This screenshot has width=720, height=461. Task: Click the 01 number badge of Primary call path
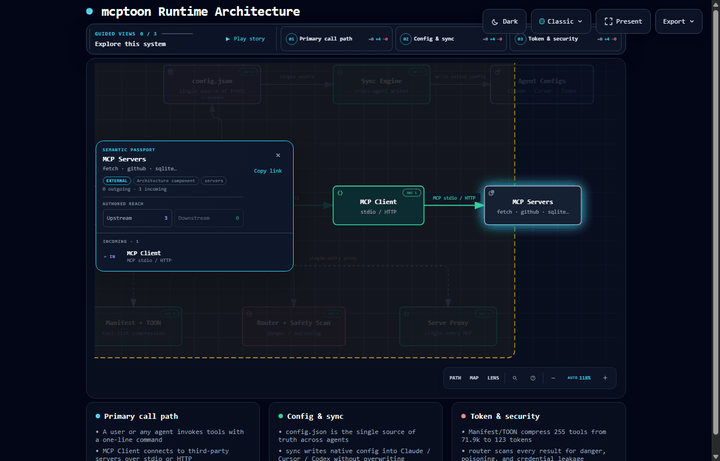point(291,39)
